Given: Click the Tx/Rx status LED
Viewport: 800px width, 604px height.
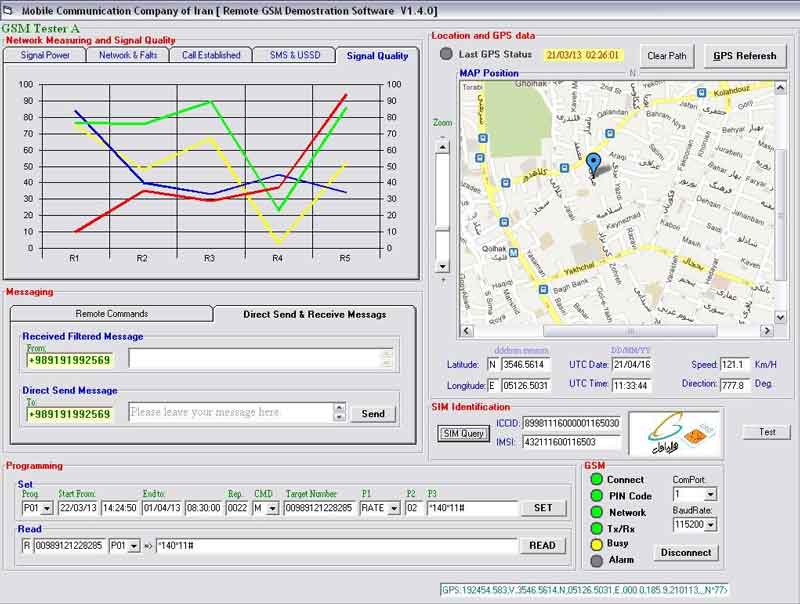Looking at the screenshot, I should coord(596,528).
